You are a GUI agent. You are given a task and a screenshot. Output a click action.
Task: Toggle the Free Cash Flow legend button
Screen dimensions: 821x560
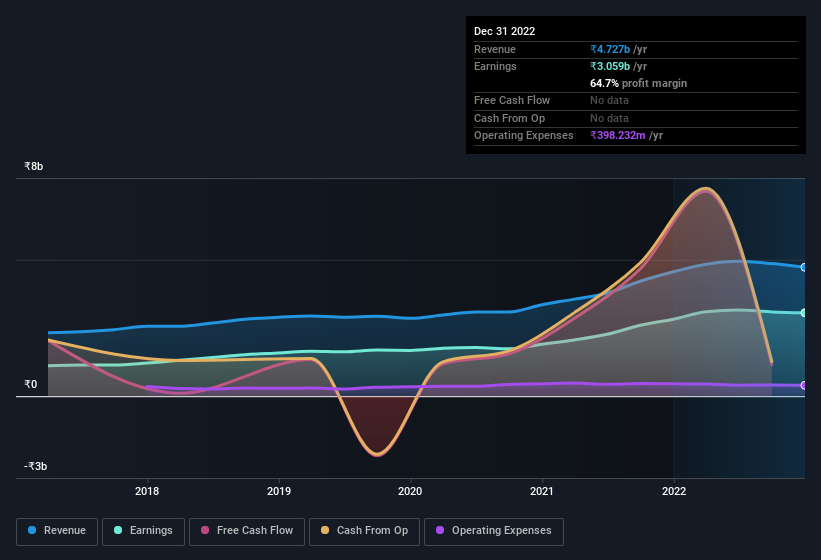tap(247, 531)
